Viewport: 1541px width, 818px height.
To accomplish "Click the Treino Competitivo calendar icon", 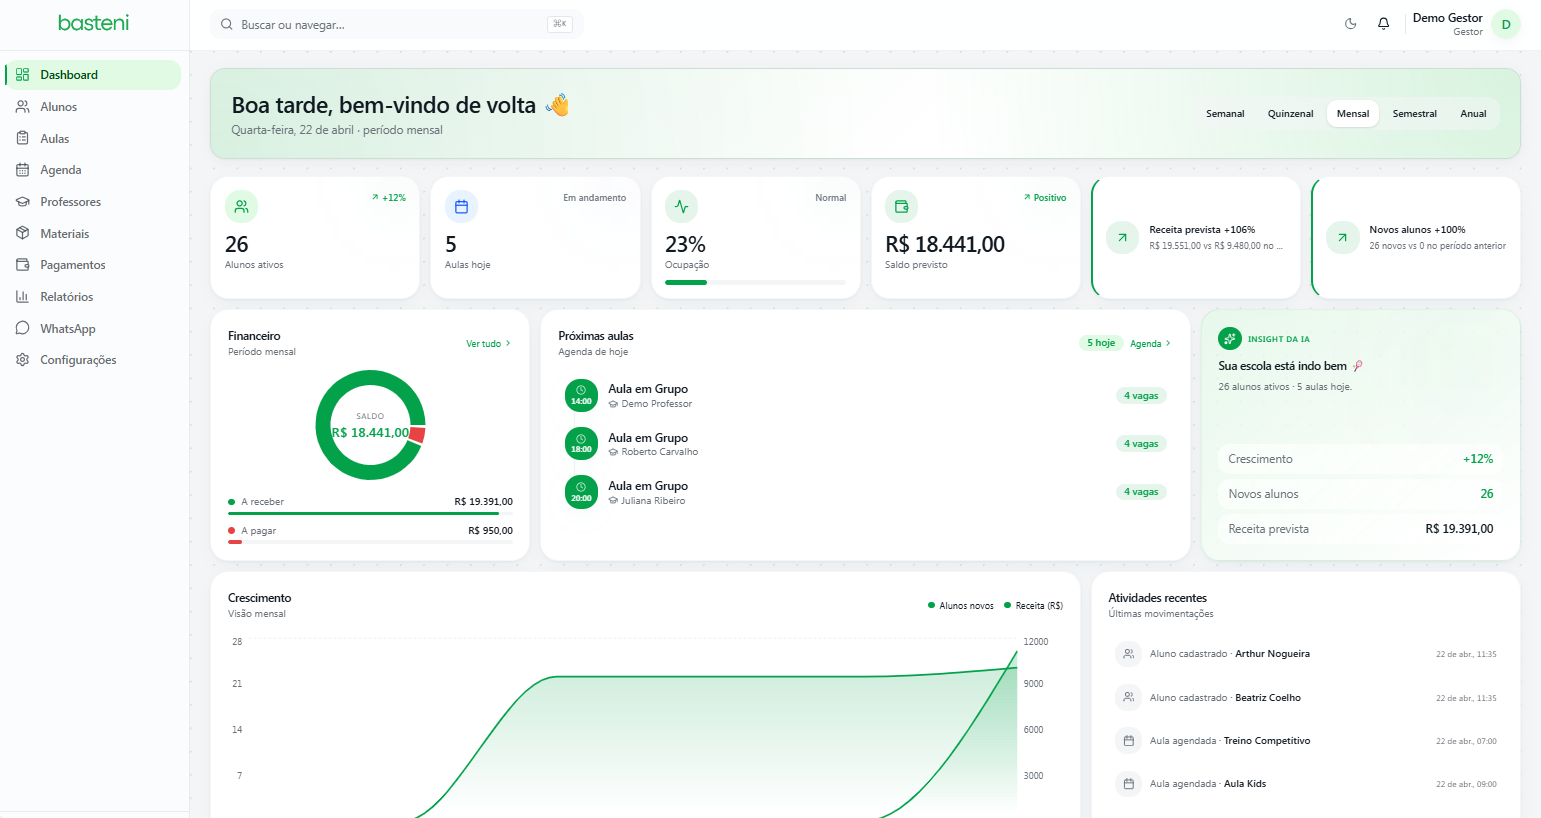I will click(x=1128, y=741).
